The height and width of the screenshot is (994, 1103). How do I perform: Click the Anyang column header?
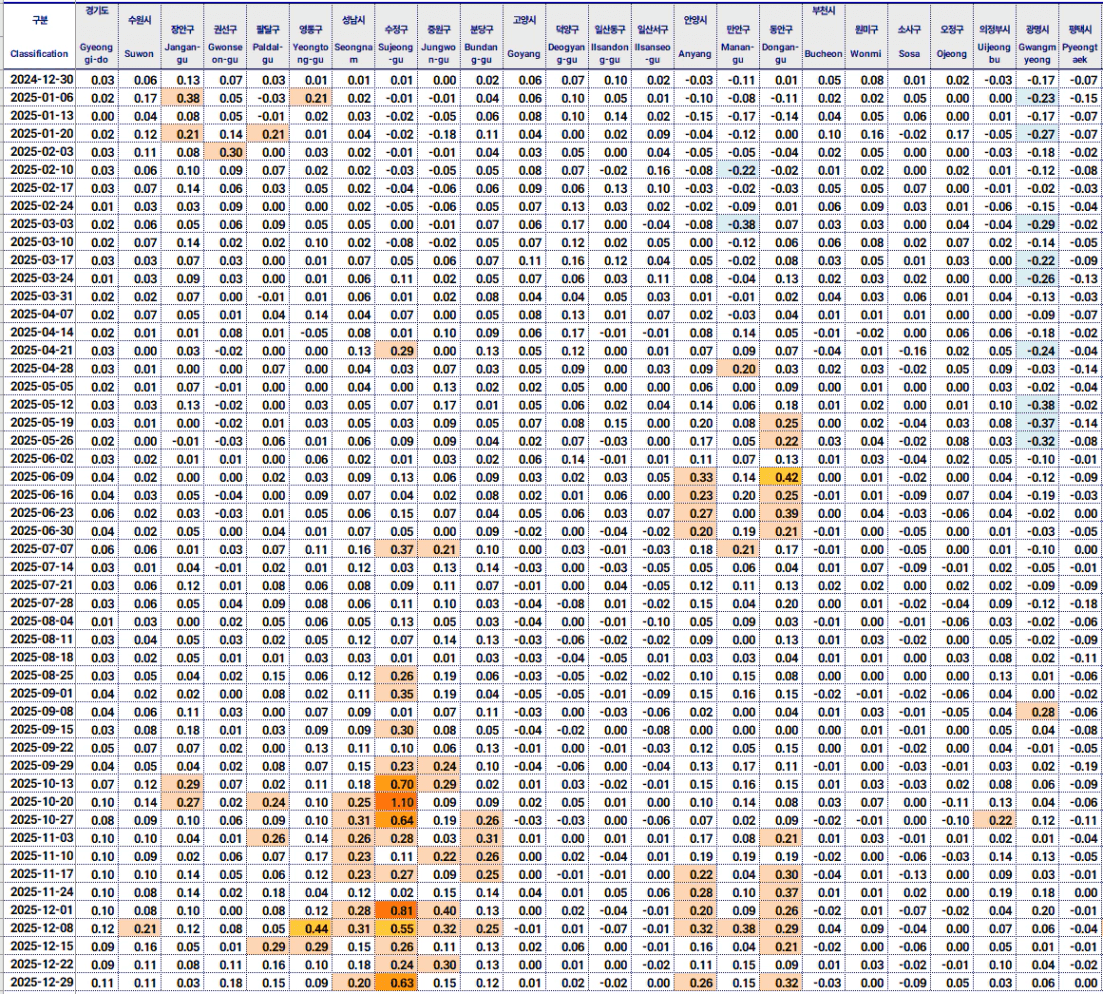(x=695, y=35)
